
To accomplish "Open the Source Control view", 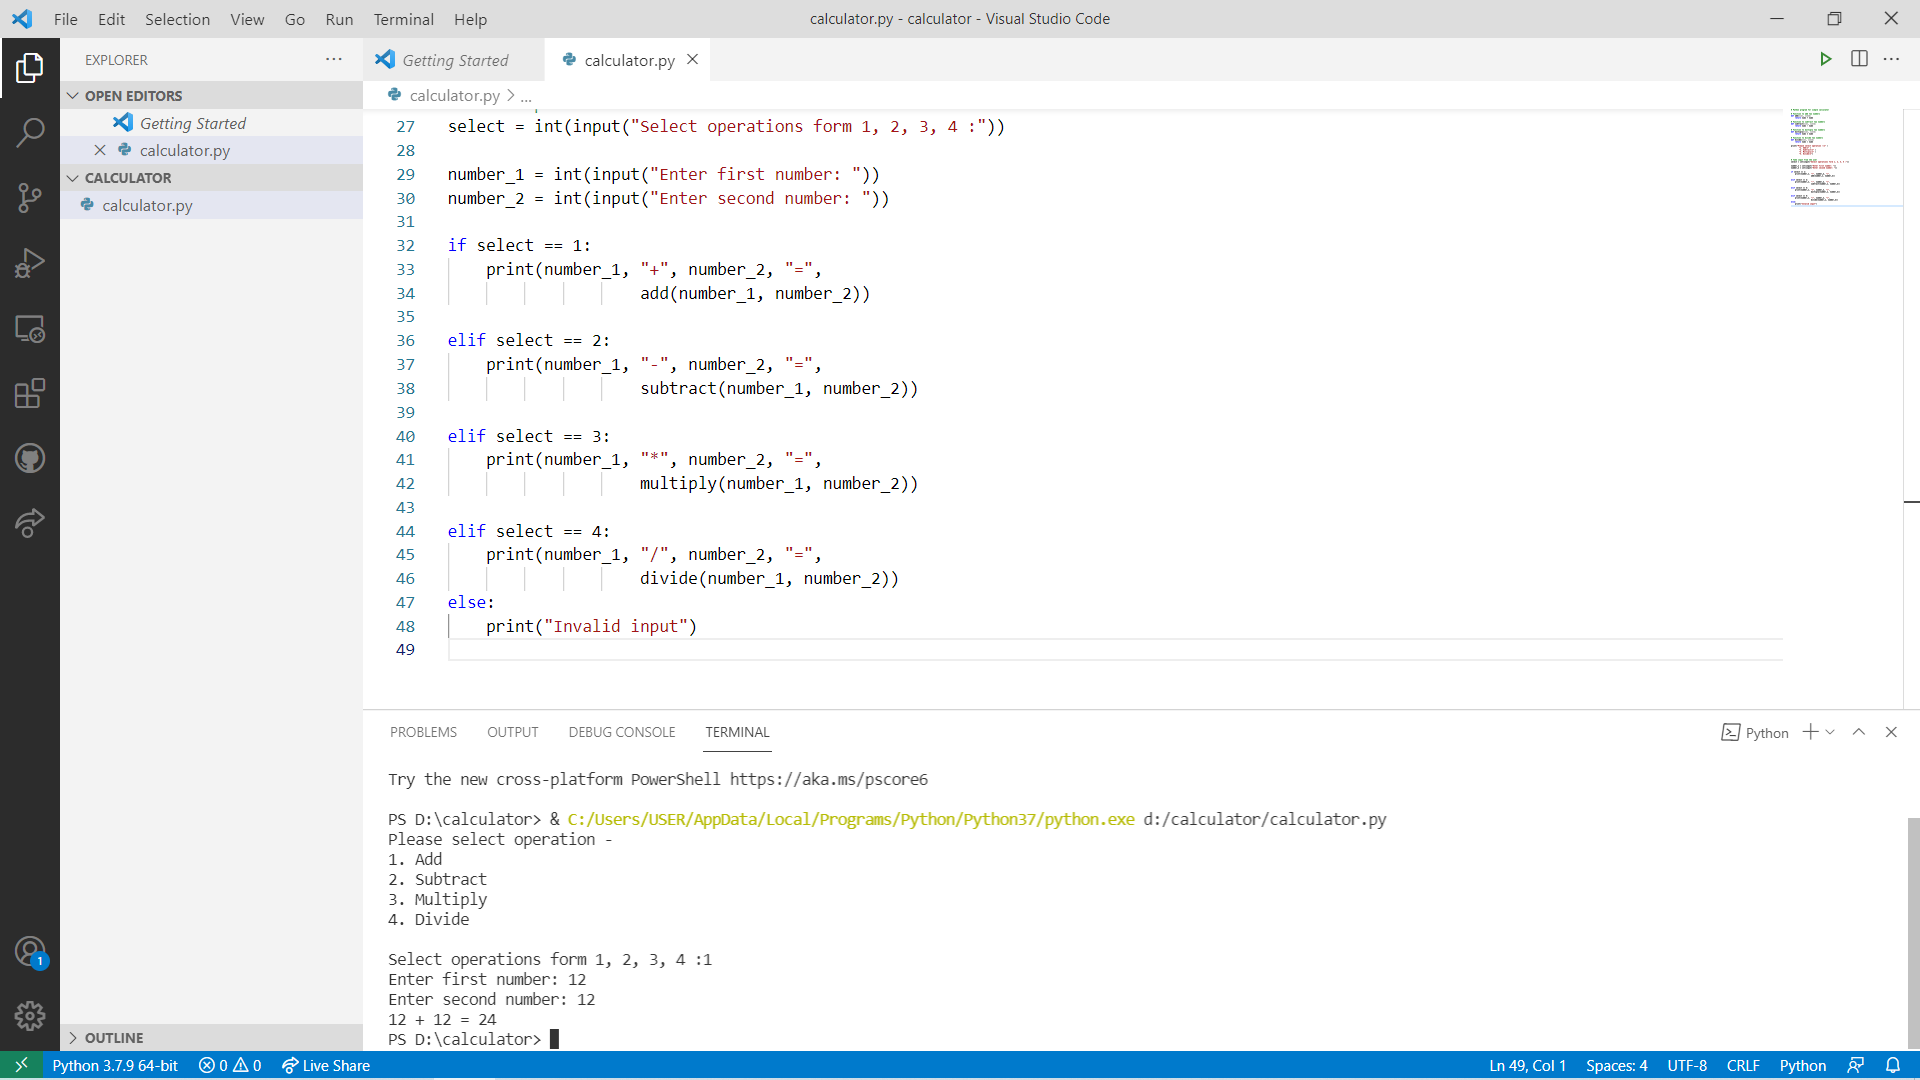I will pos(30,197).
